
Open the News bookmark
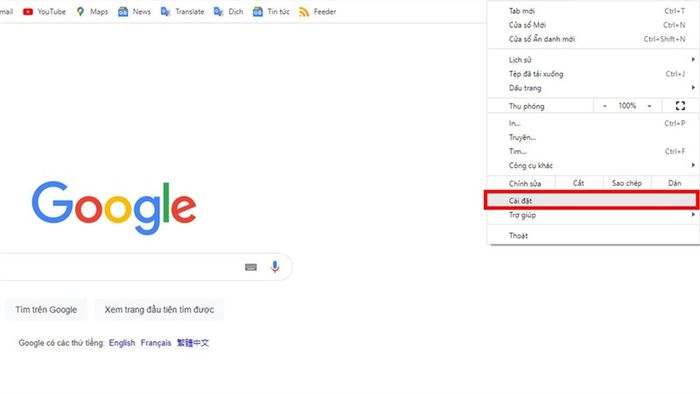pos(134,12)
